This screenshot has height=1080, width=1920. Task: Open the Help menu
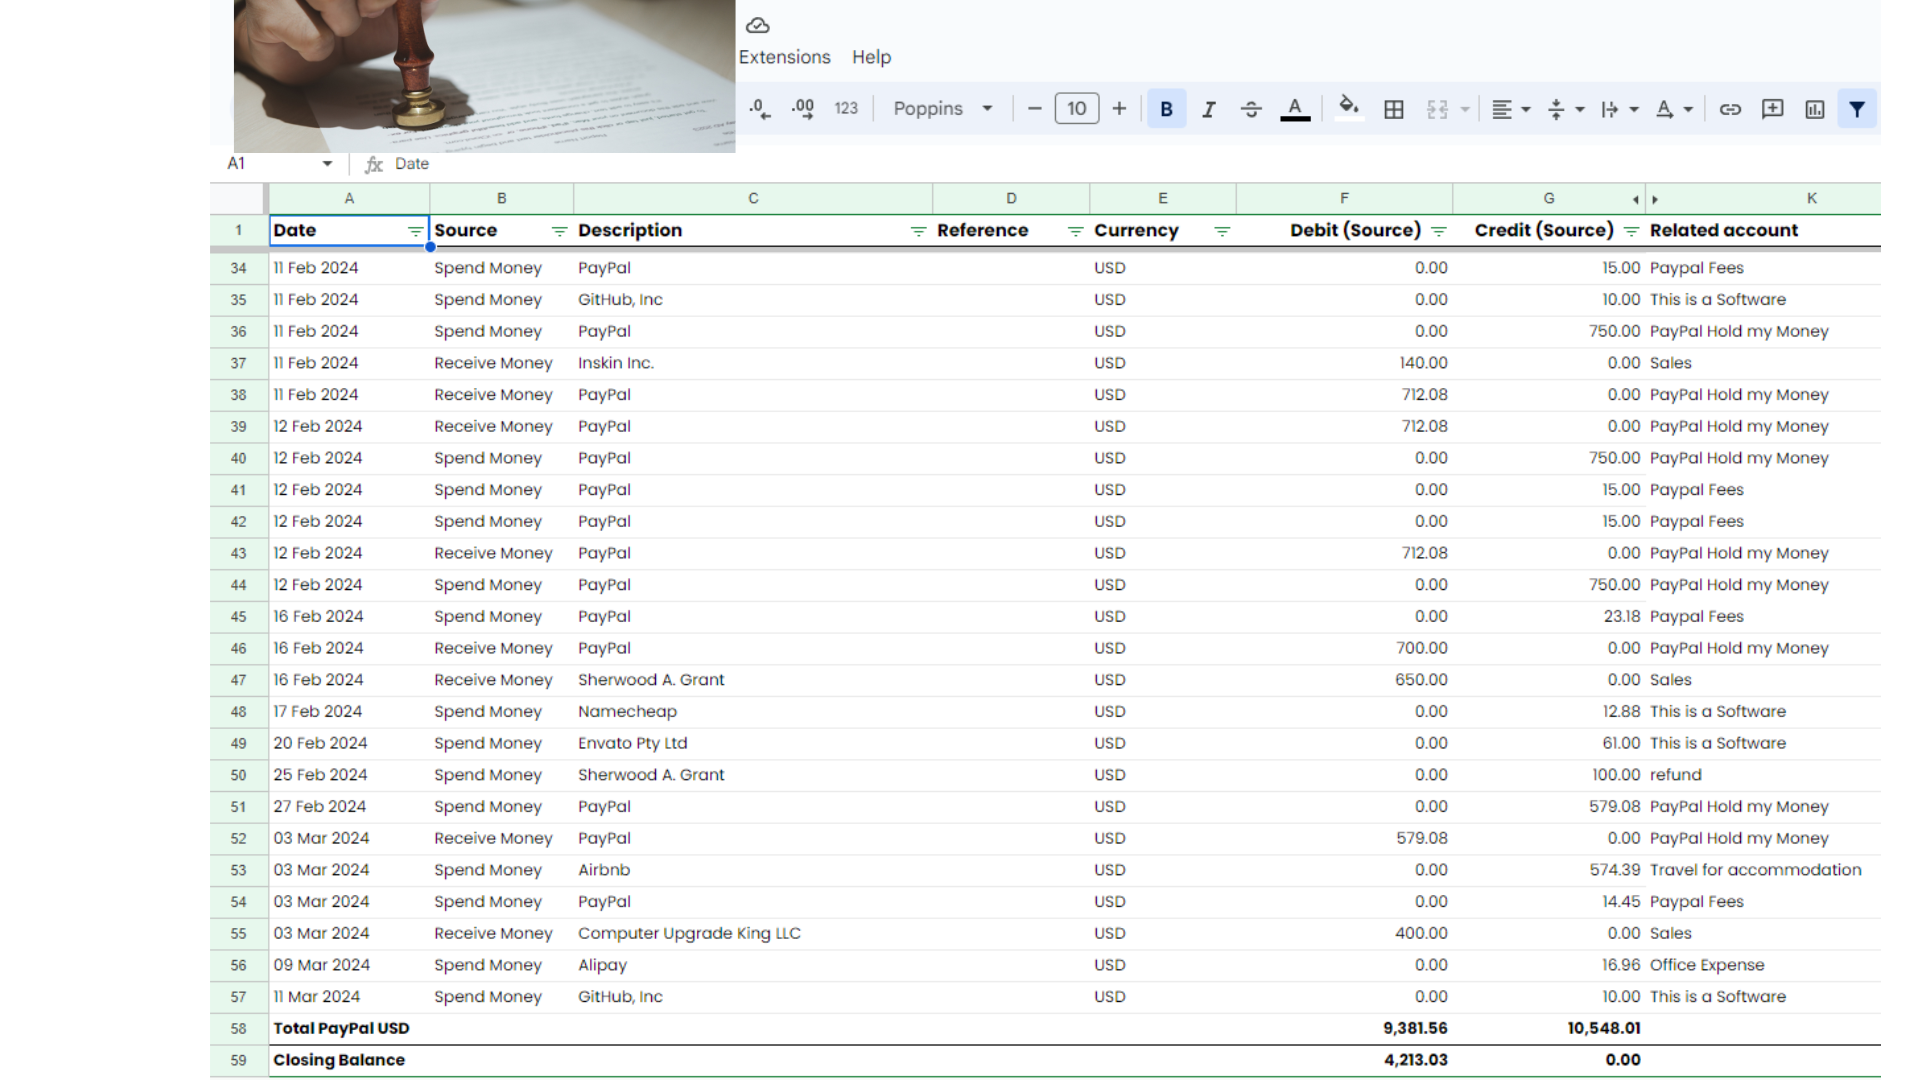(871, 57)
